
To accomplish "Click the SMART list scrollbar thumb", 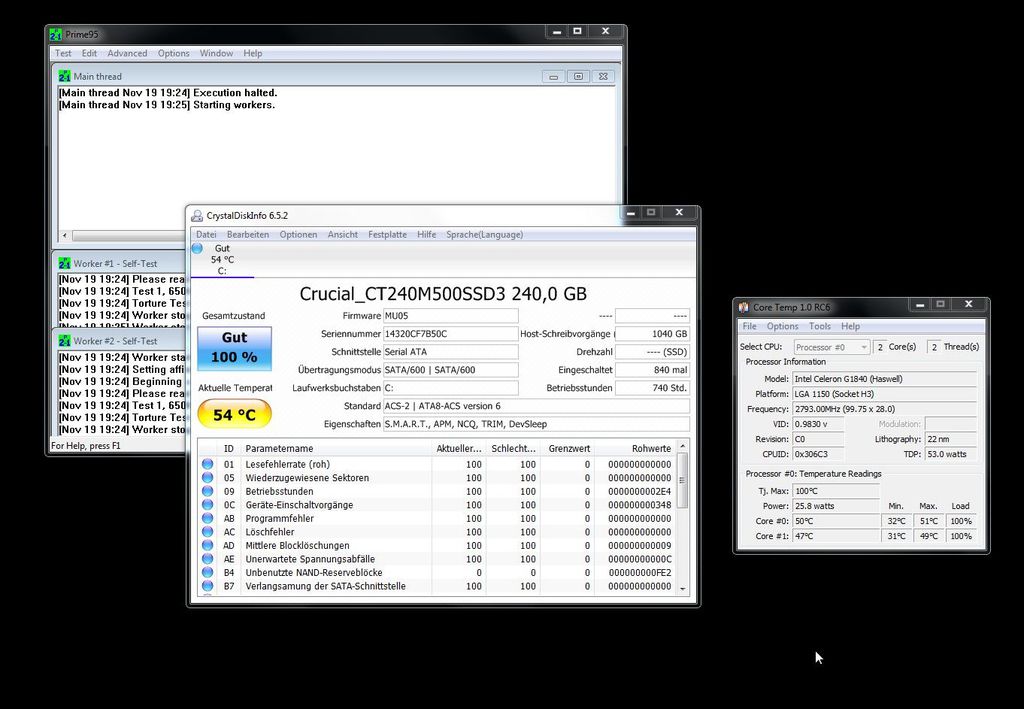I will pyautogui.click(x=683, y=481).
